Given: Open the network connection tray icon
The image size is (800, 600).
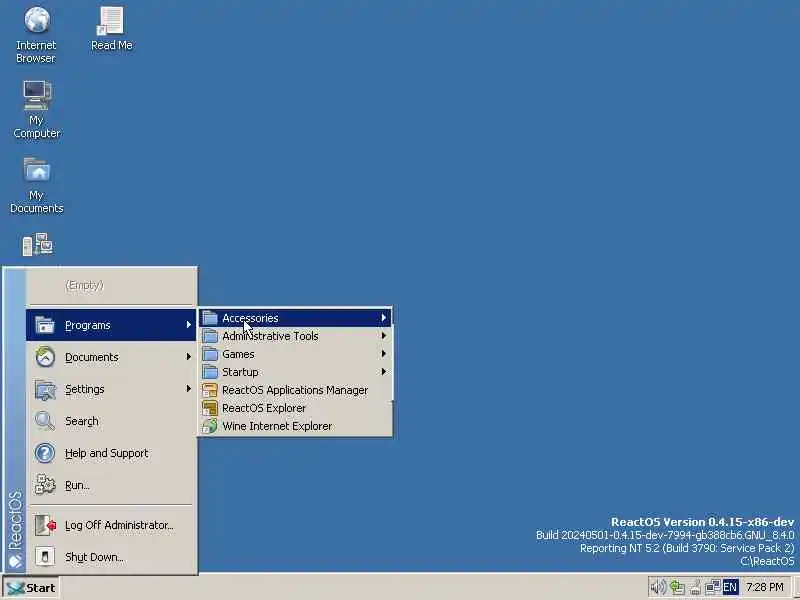Looking at the screenshot, I should [713, 587].
